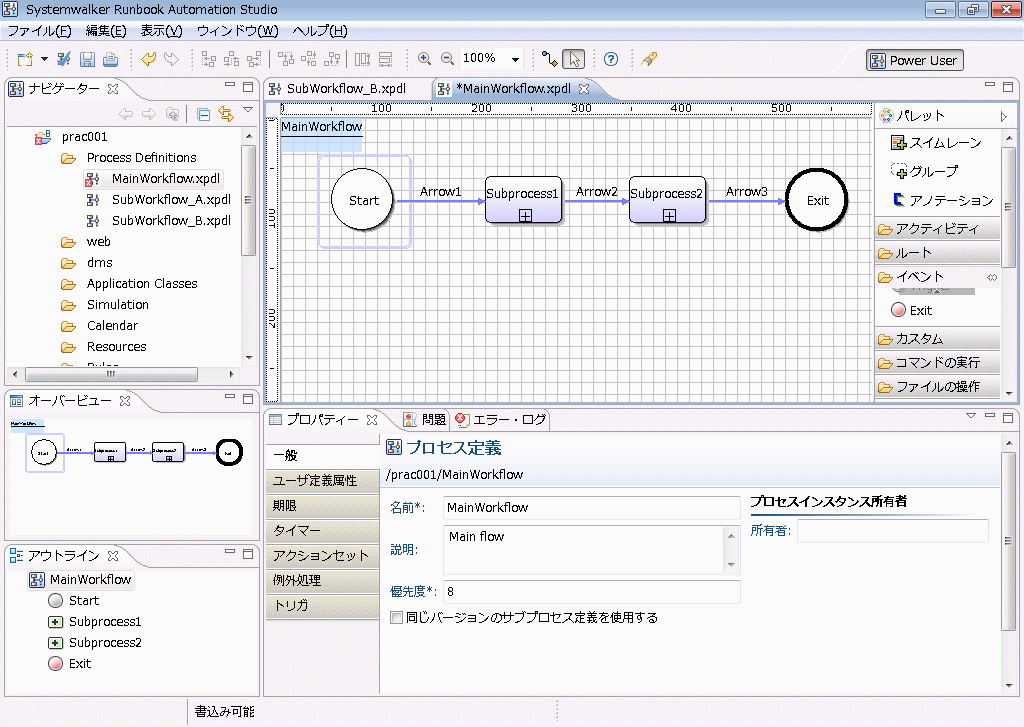This screenshot has height=727, width=1024.
Task: Click the Calendar folder icon
Action: pyautogui.click(x=69, y=326)
